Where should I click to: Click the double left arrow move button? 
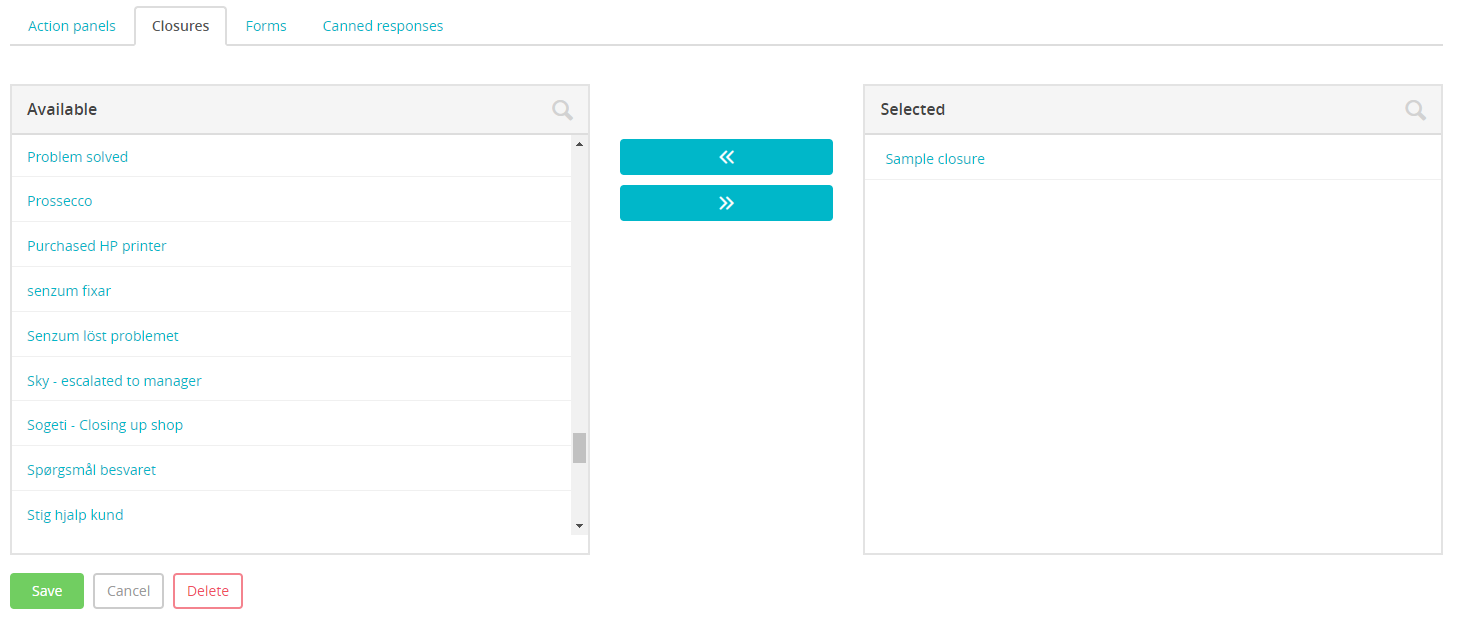click(726, 157)
